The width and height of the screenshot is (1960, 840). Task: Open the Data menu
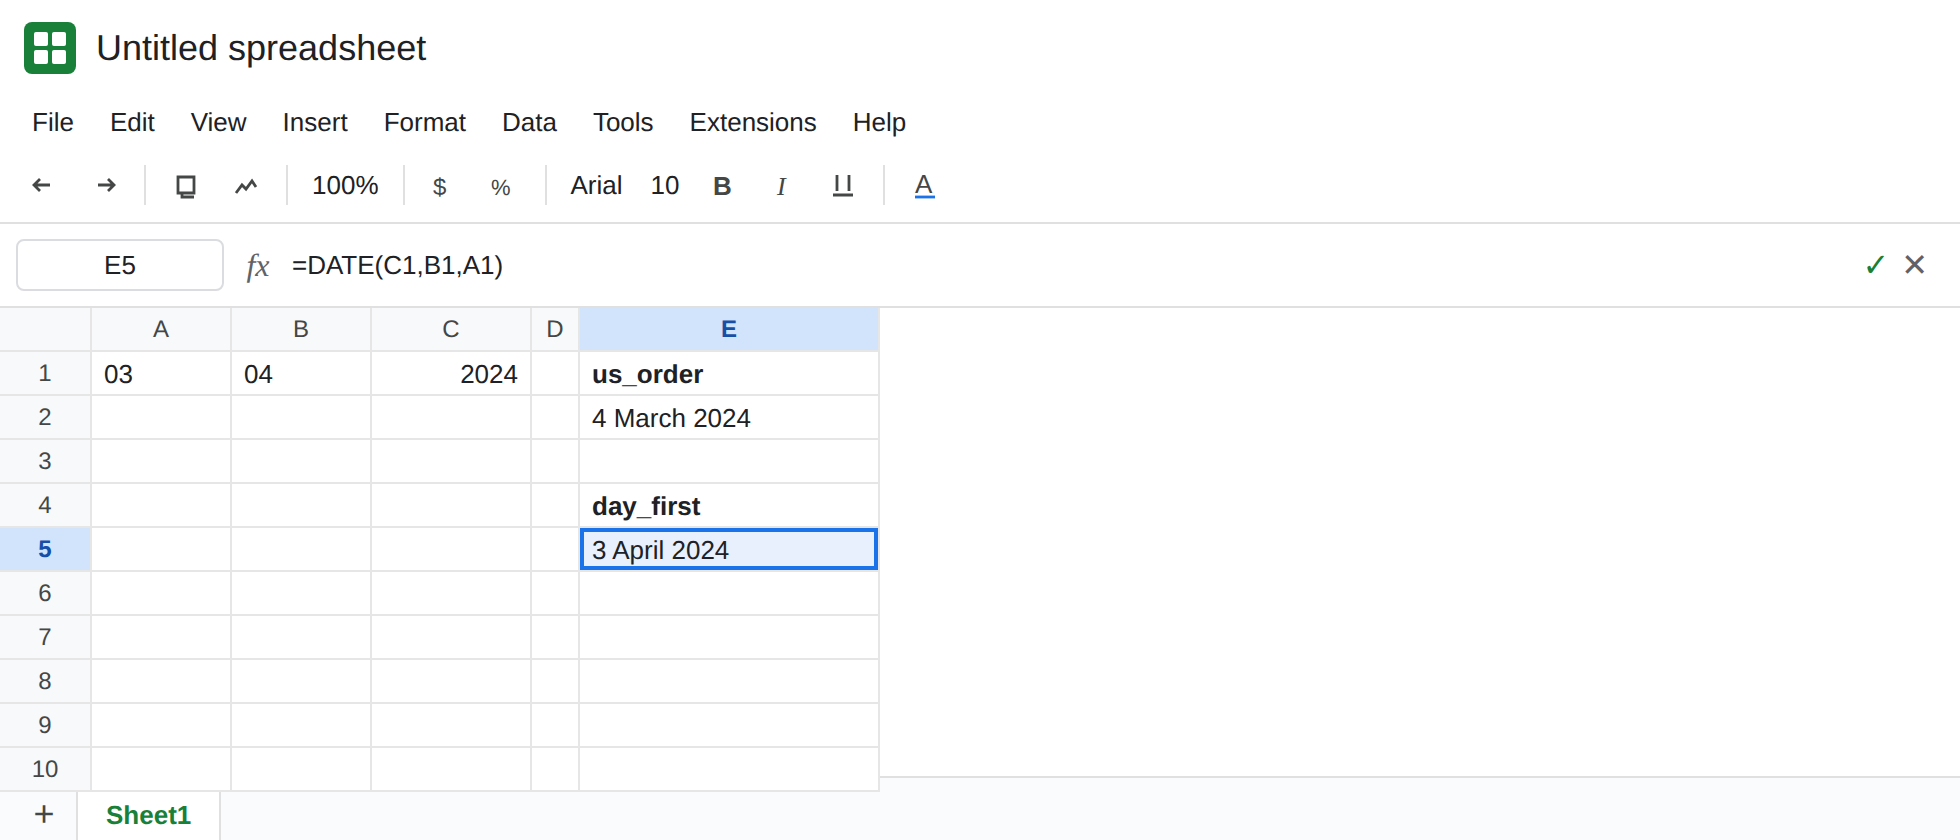(529, 122)
